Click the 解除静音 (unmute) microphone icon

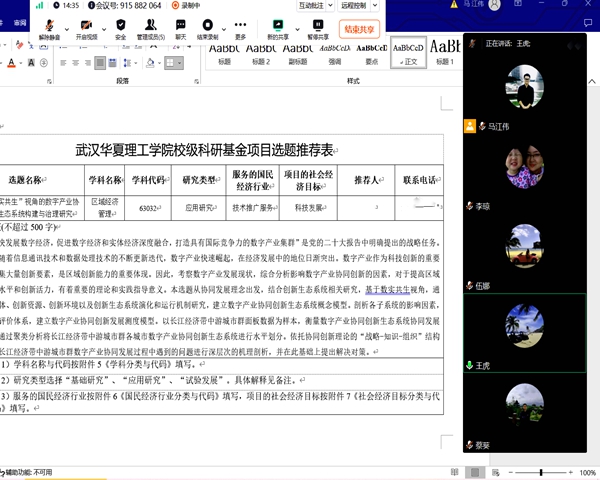click(x=48, y=25)
